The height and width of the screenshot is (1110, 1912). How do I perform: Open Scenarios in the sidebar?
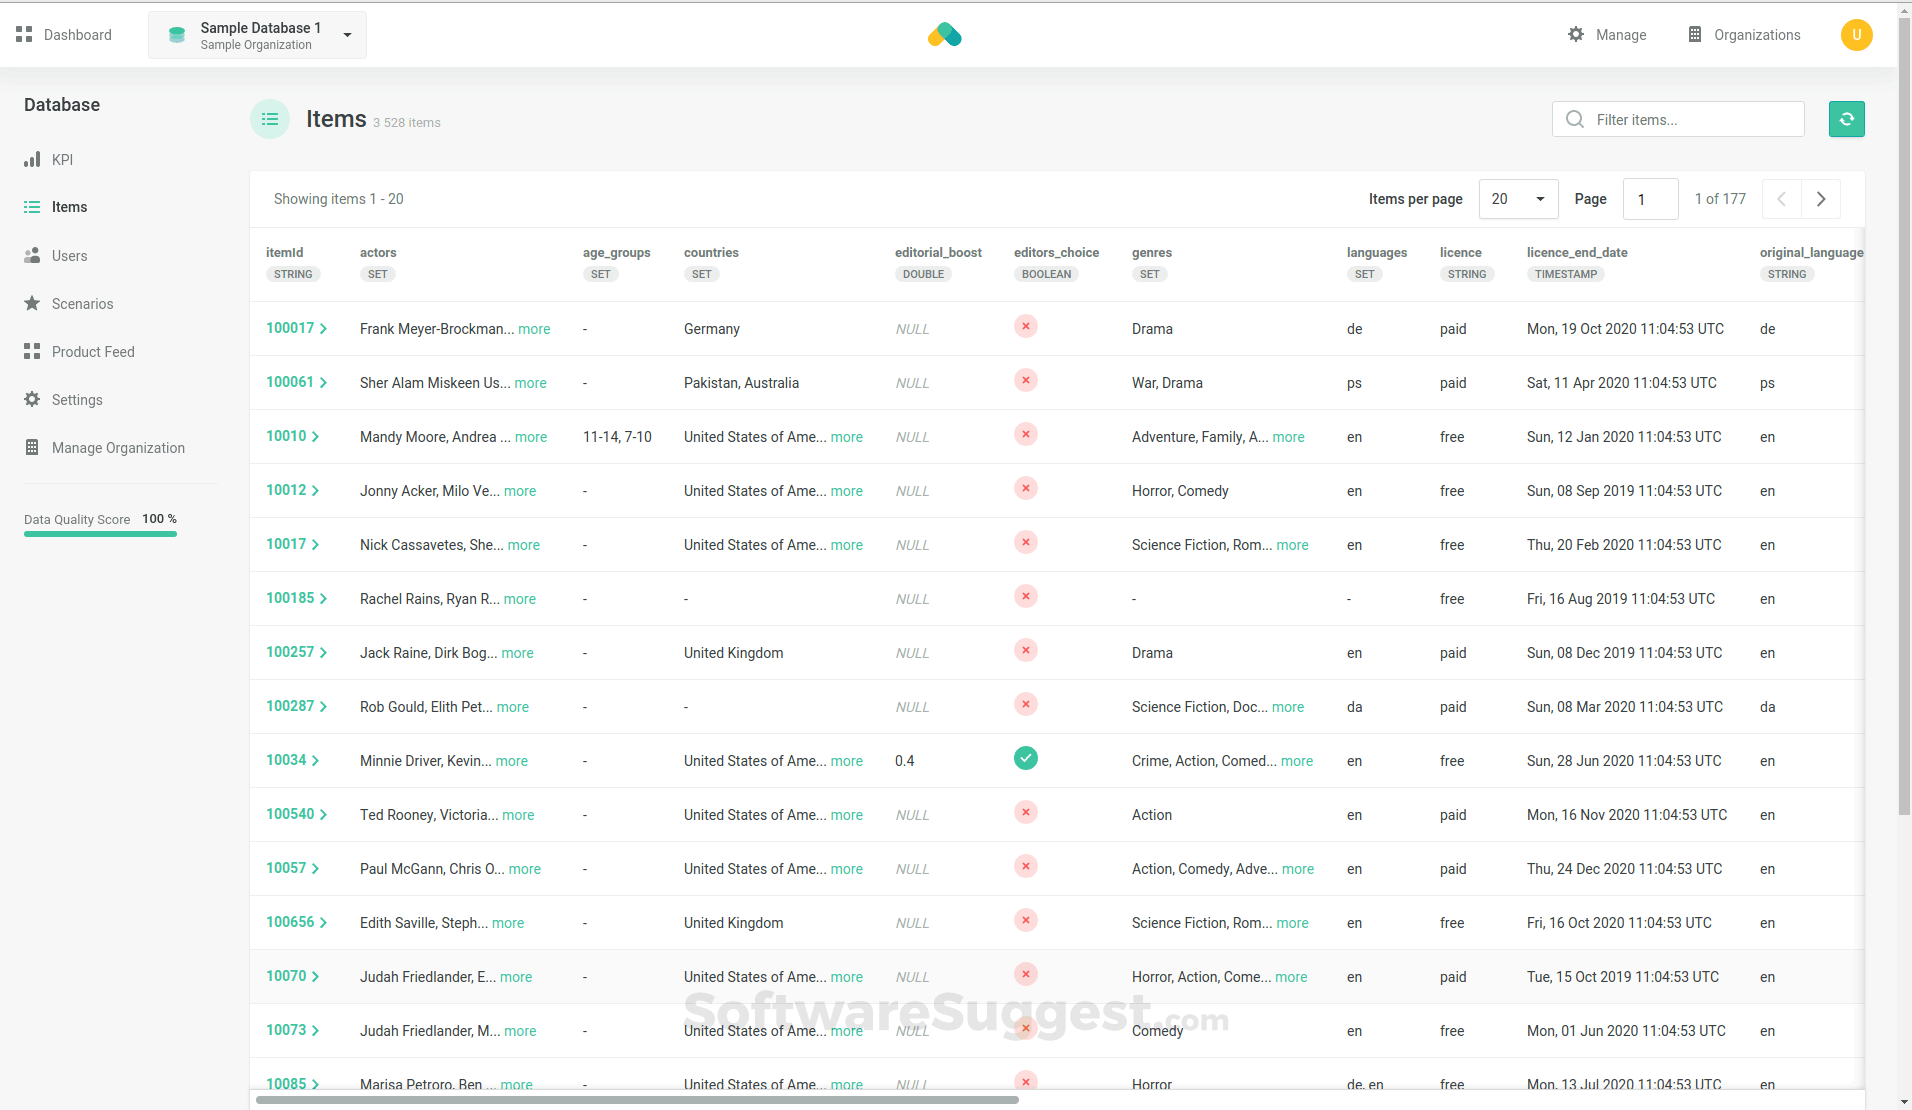[82, 304]
